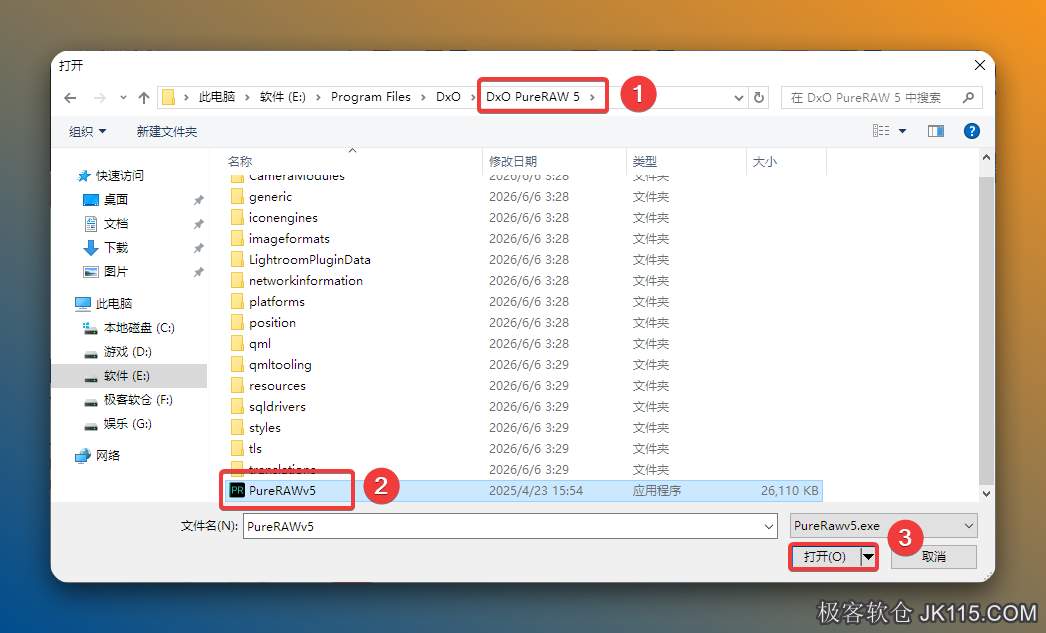Screen dimensions: 1046x633
Task: Expand the address bar history dropdown
Action: (738, 97)
